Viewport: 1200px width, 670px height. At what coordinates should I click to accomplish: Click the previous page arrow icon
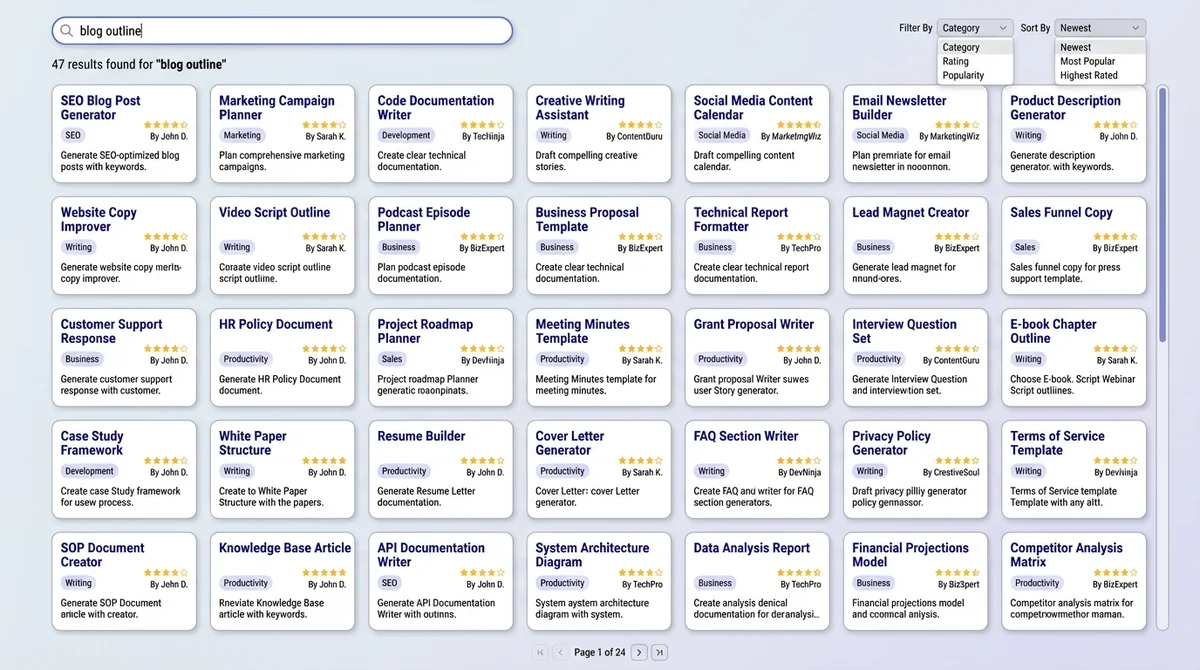(x=560, y=652)
